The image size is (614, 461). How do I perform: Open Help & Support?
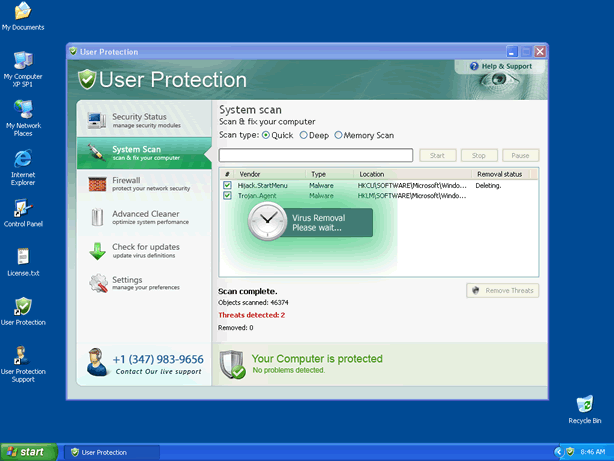(500, 66)
